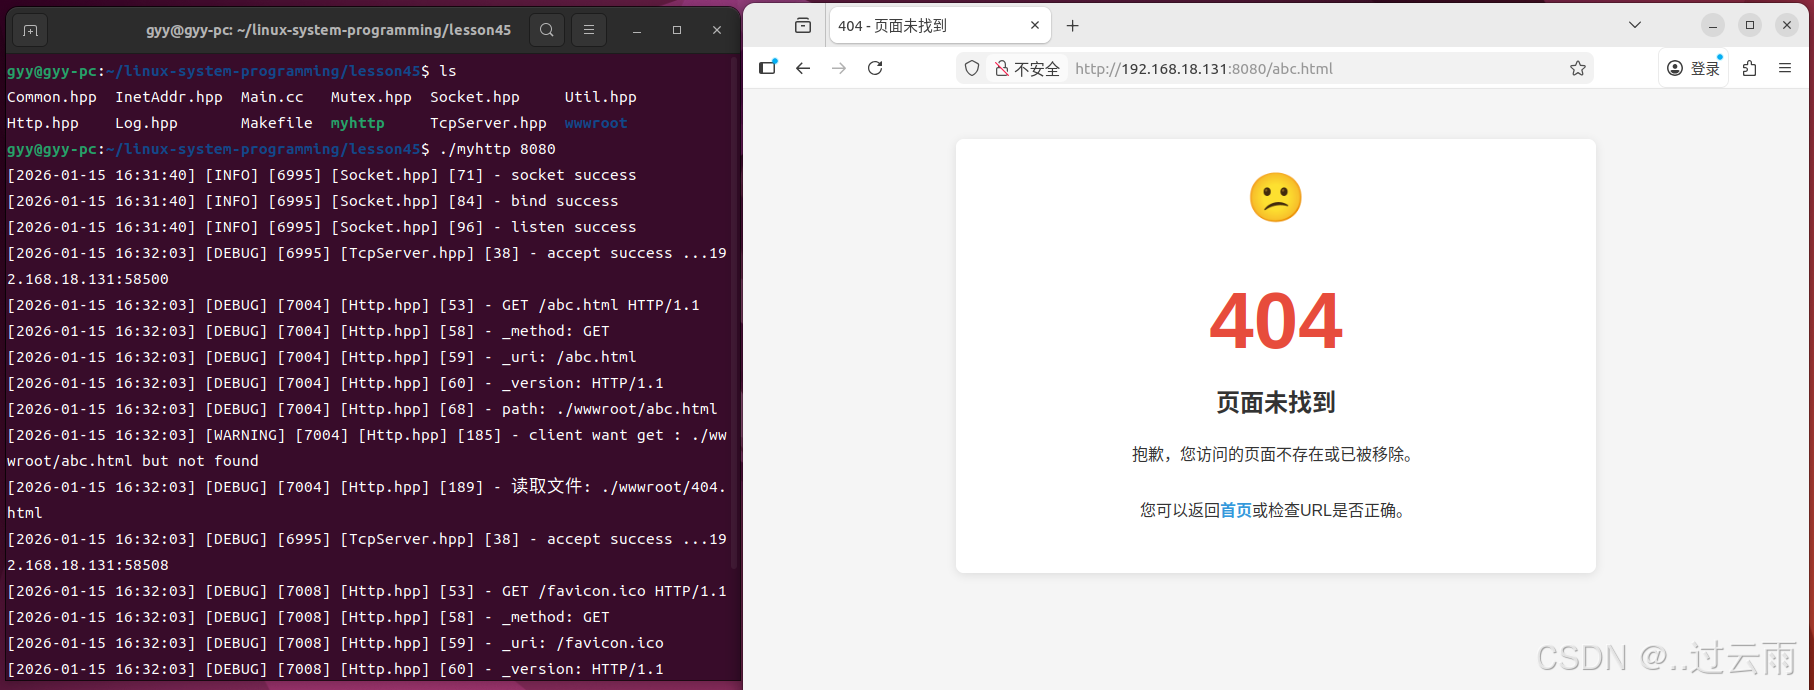This screenshot has width=1814, height=690.
Task: Open Firefox sidebar toggle icon
Action: pos(768,68)
